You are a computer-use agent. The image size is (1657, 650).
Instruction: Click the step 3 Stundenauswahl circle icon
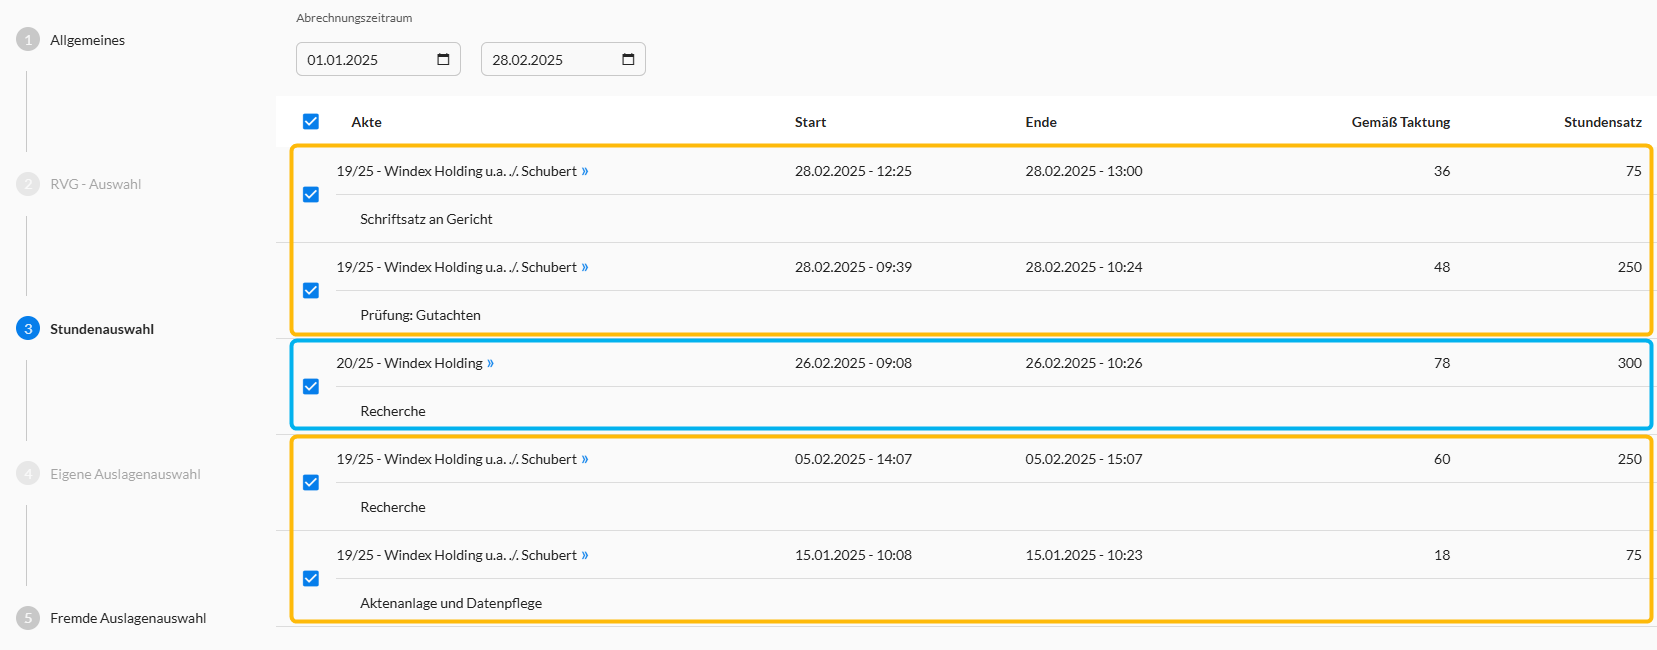tap(28, 329)
